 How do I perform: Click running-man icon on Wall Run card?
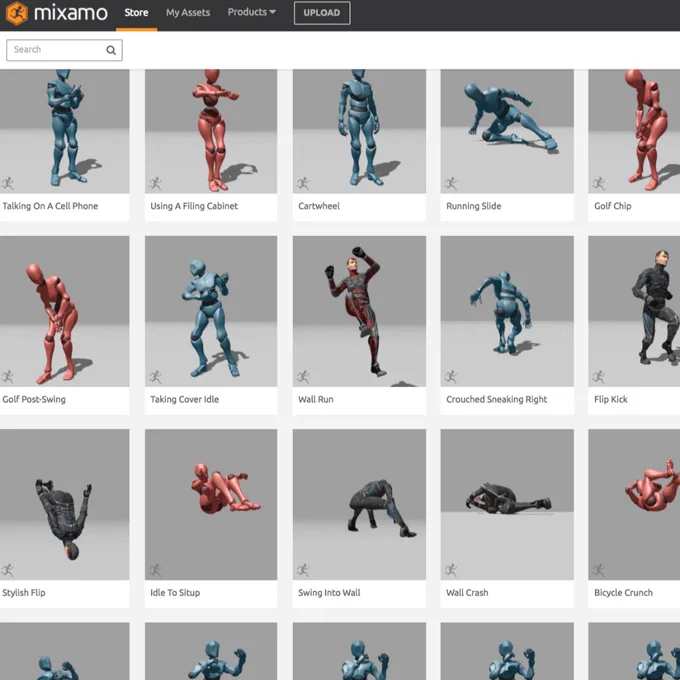coord(303,377)
